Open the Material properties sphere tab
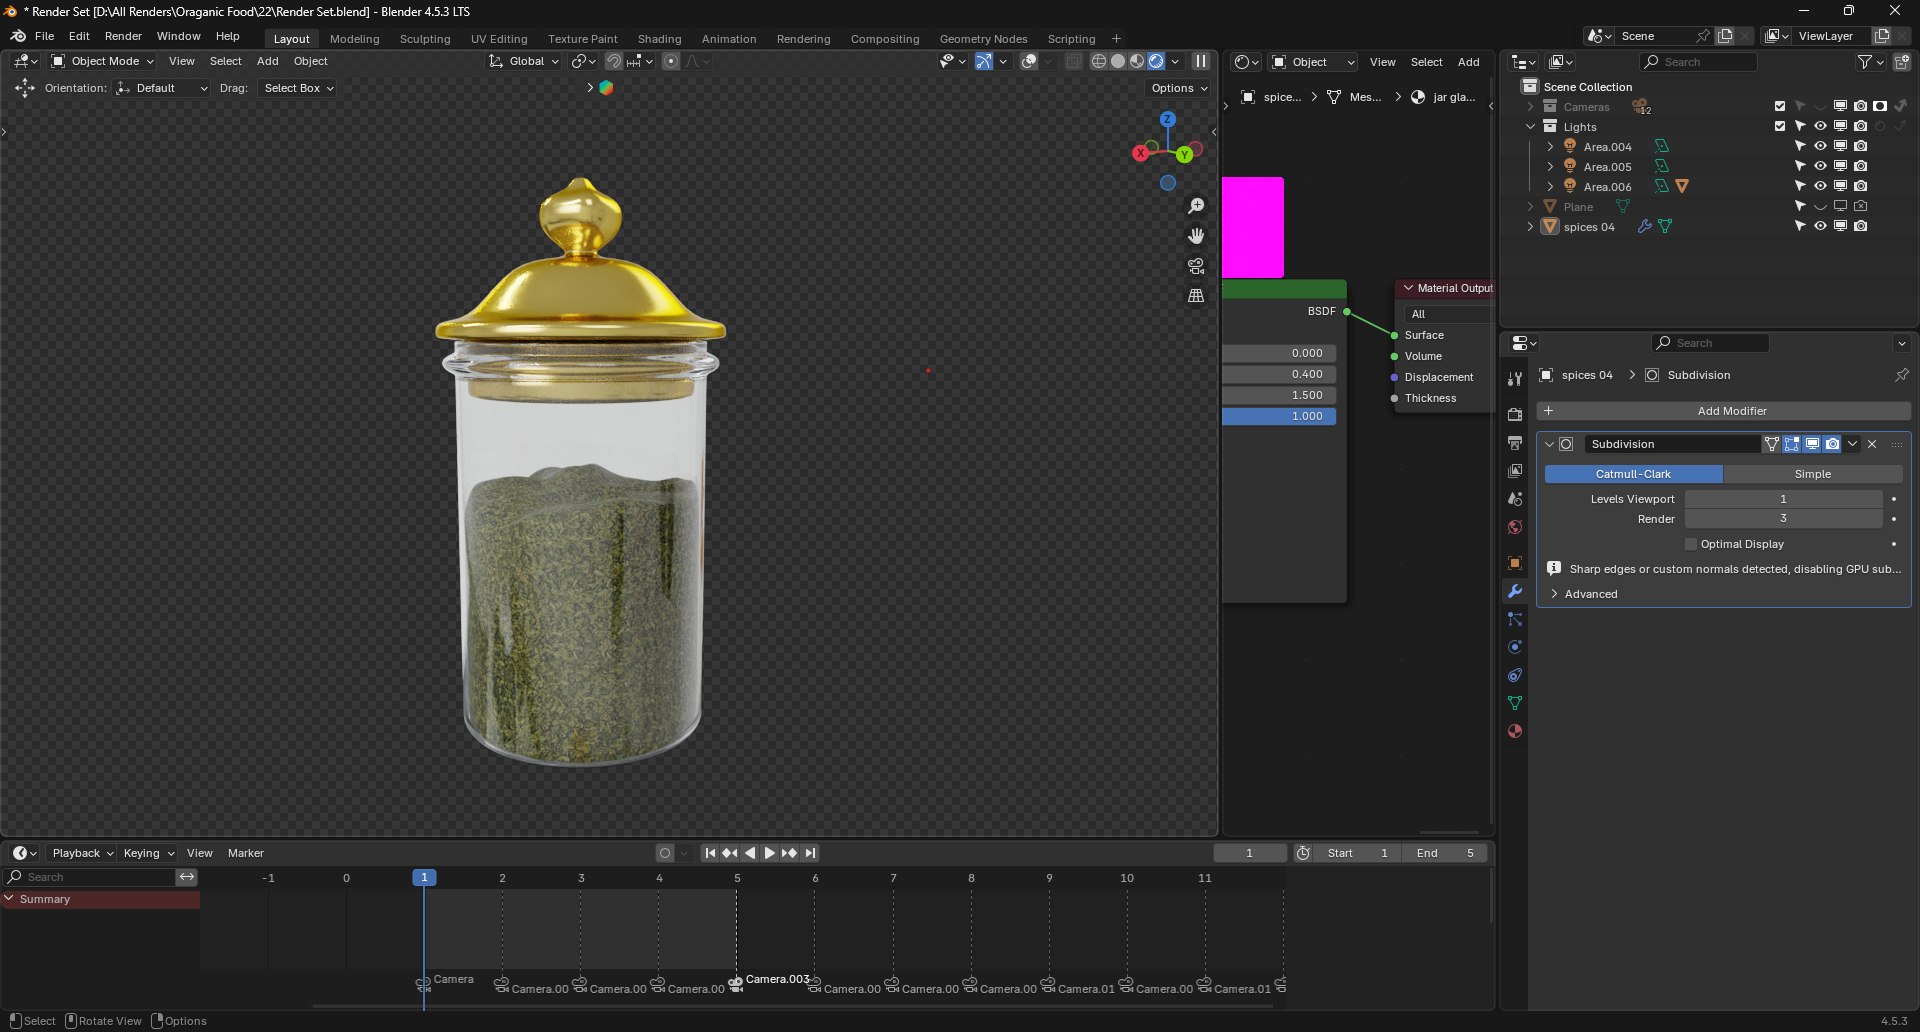 coord(1515,731)
